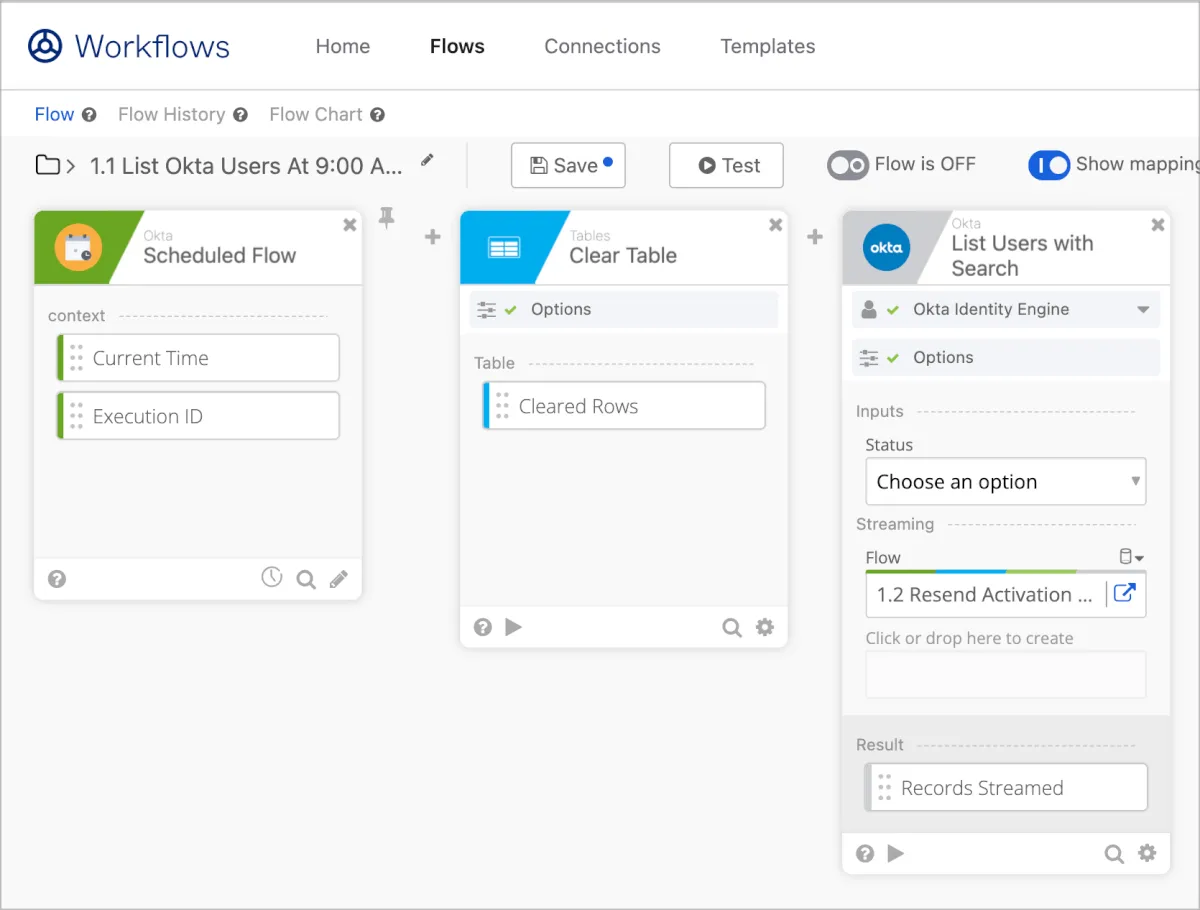
Task: Click the pin icon beside Scheduled Flow card
Action: 387,218
